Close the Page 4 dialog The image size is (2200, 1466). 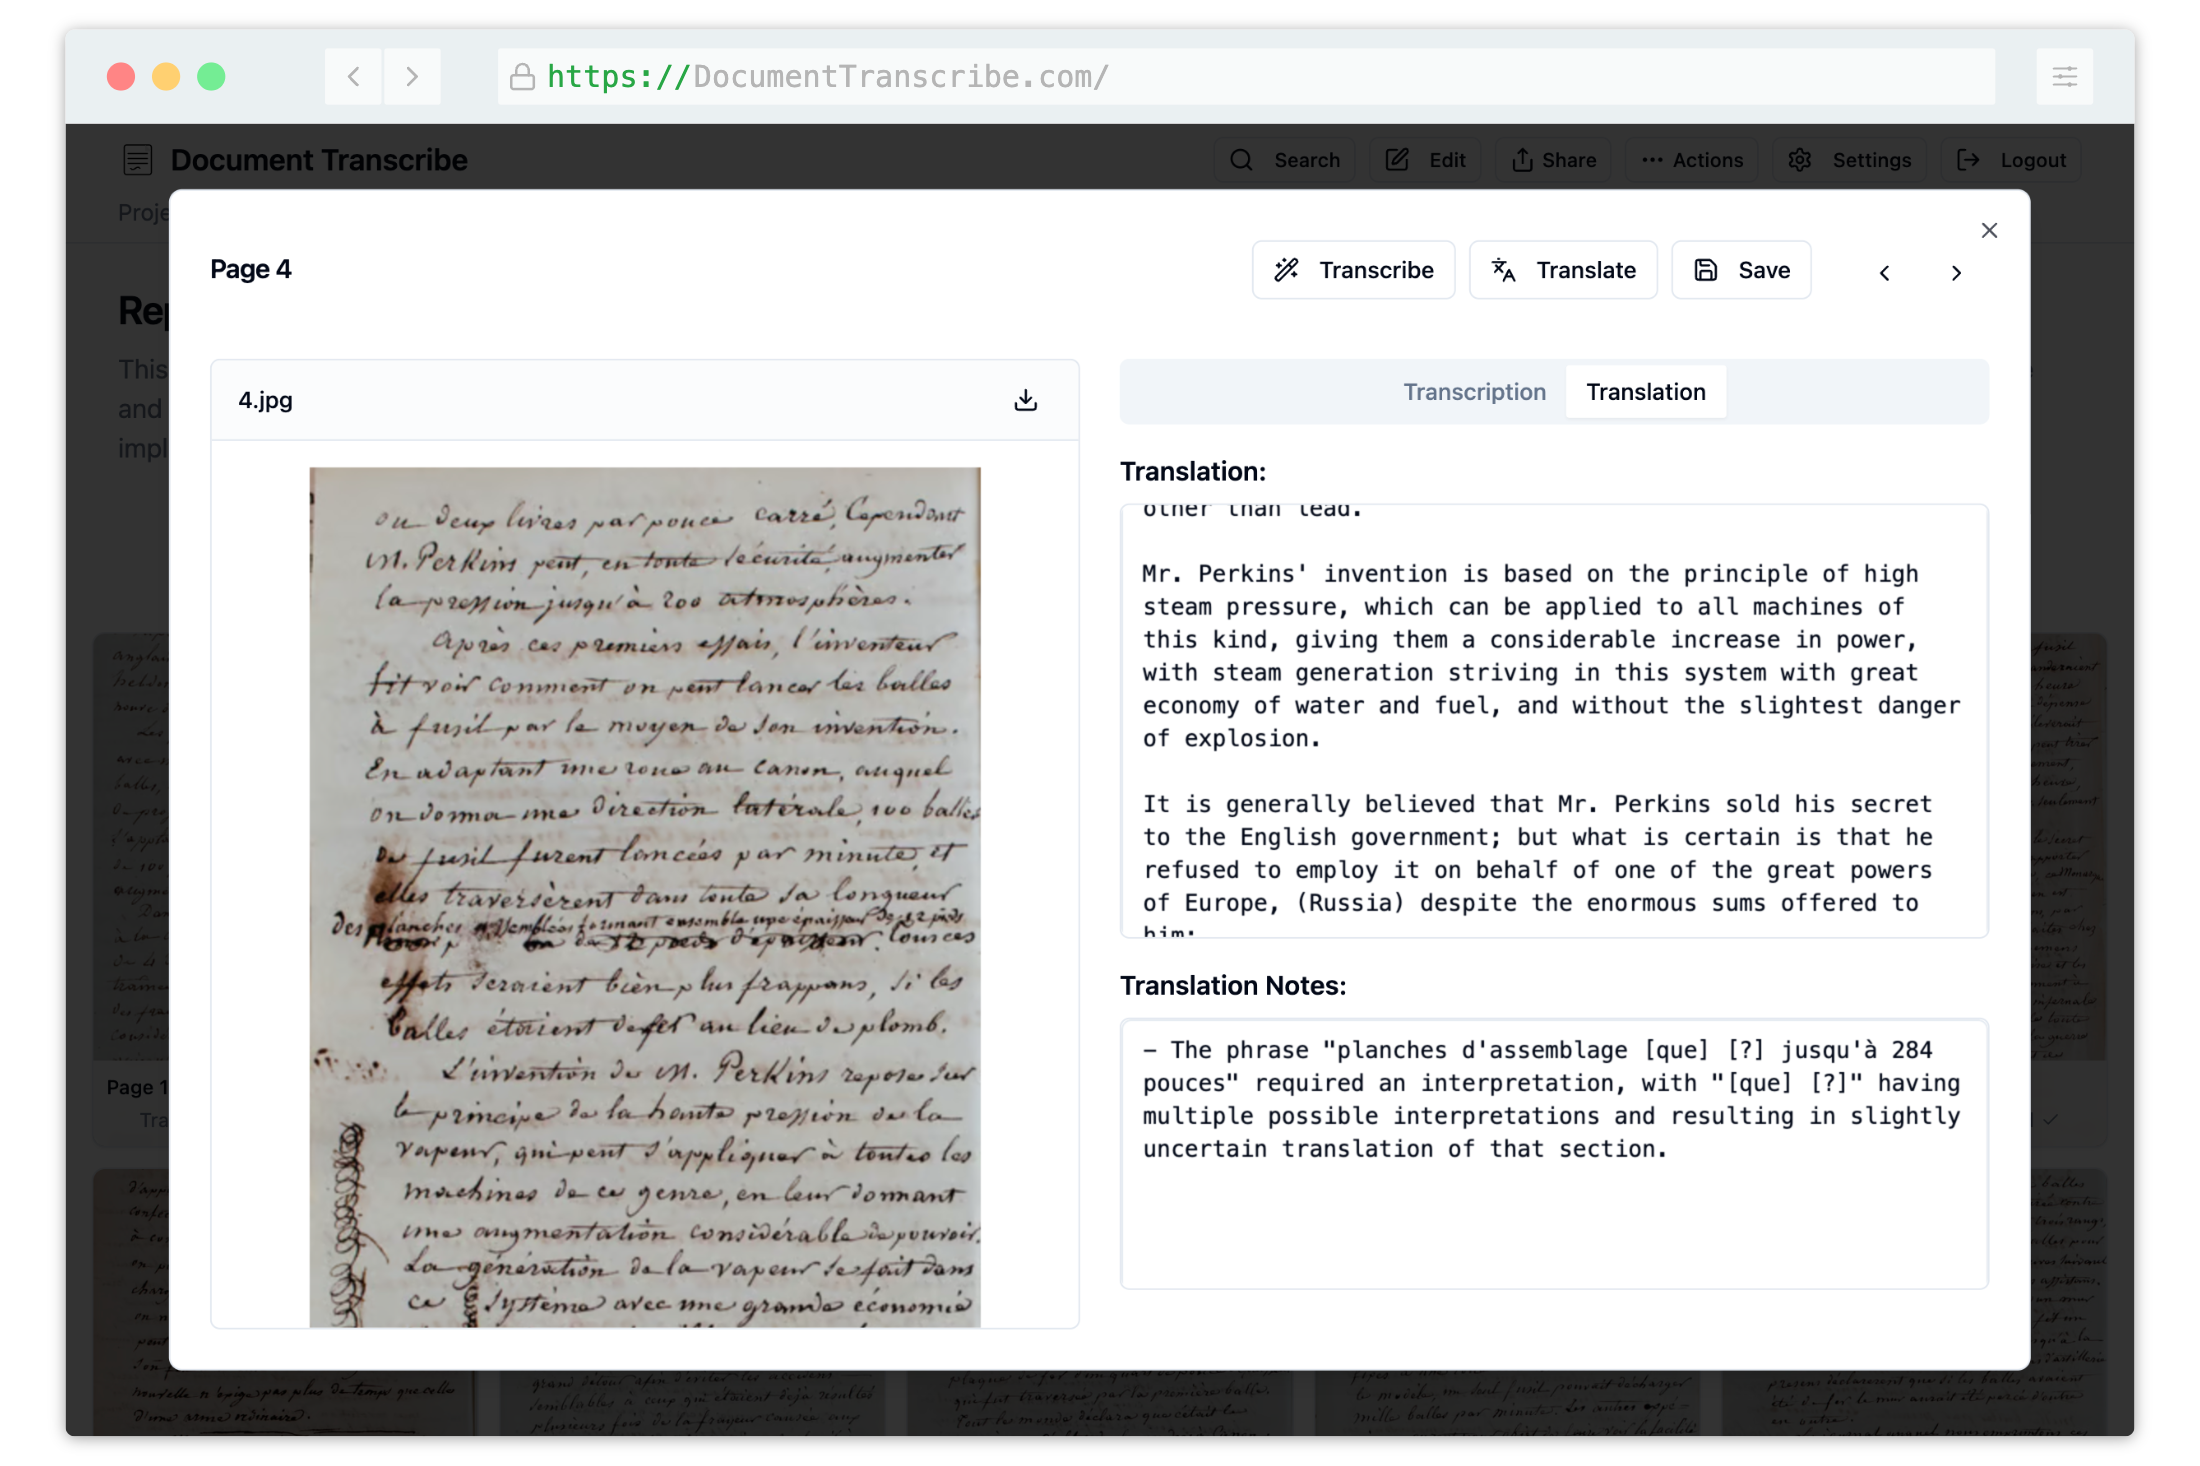pos(1989,230)
